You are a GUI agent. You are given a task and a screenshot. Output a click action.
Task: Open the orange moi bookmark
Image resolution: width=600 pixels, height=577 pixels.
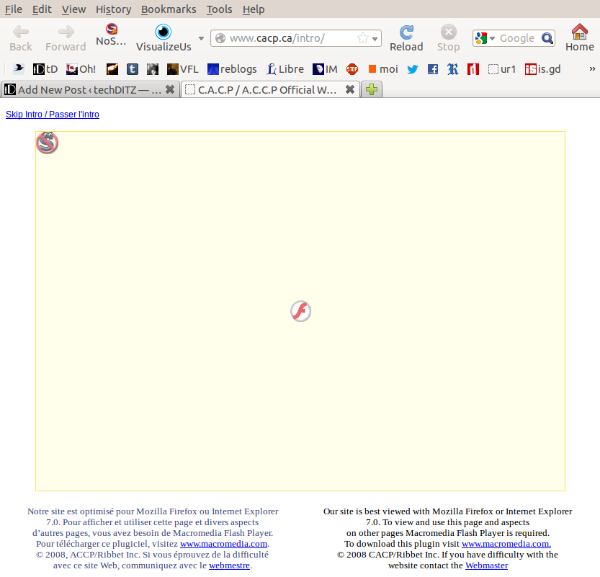383,69
